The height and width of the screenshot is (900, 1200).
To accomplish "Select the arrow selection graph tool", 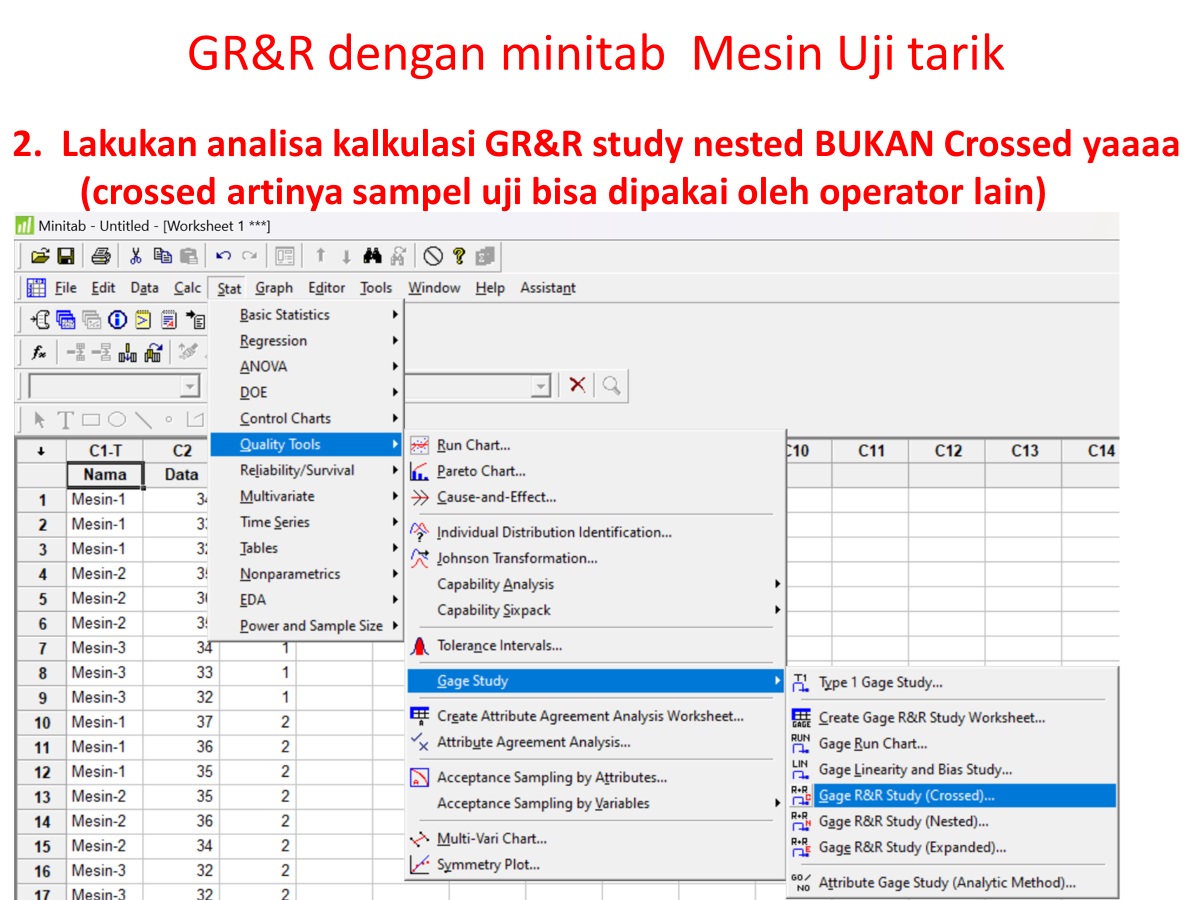I will click(37, 419).
